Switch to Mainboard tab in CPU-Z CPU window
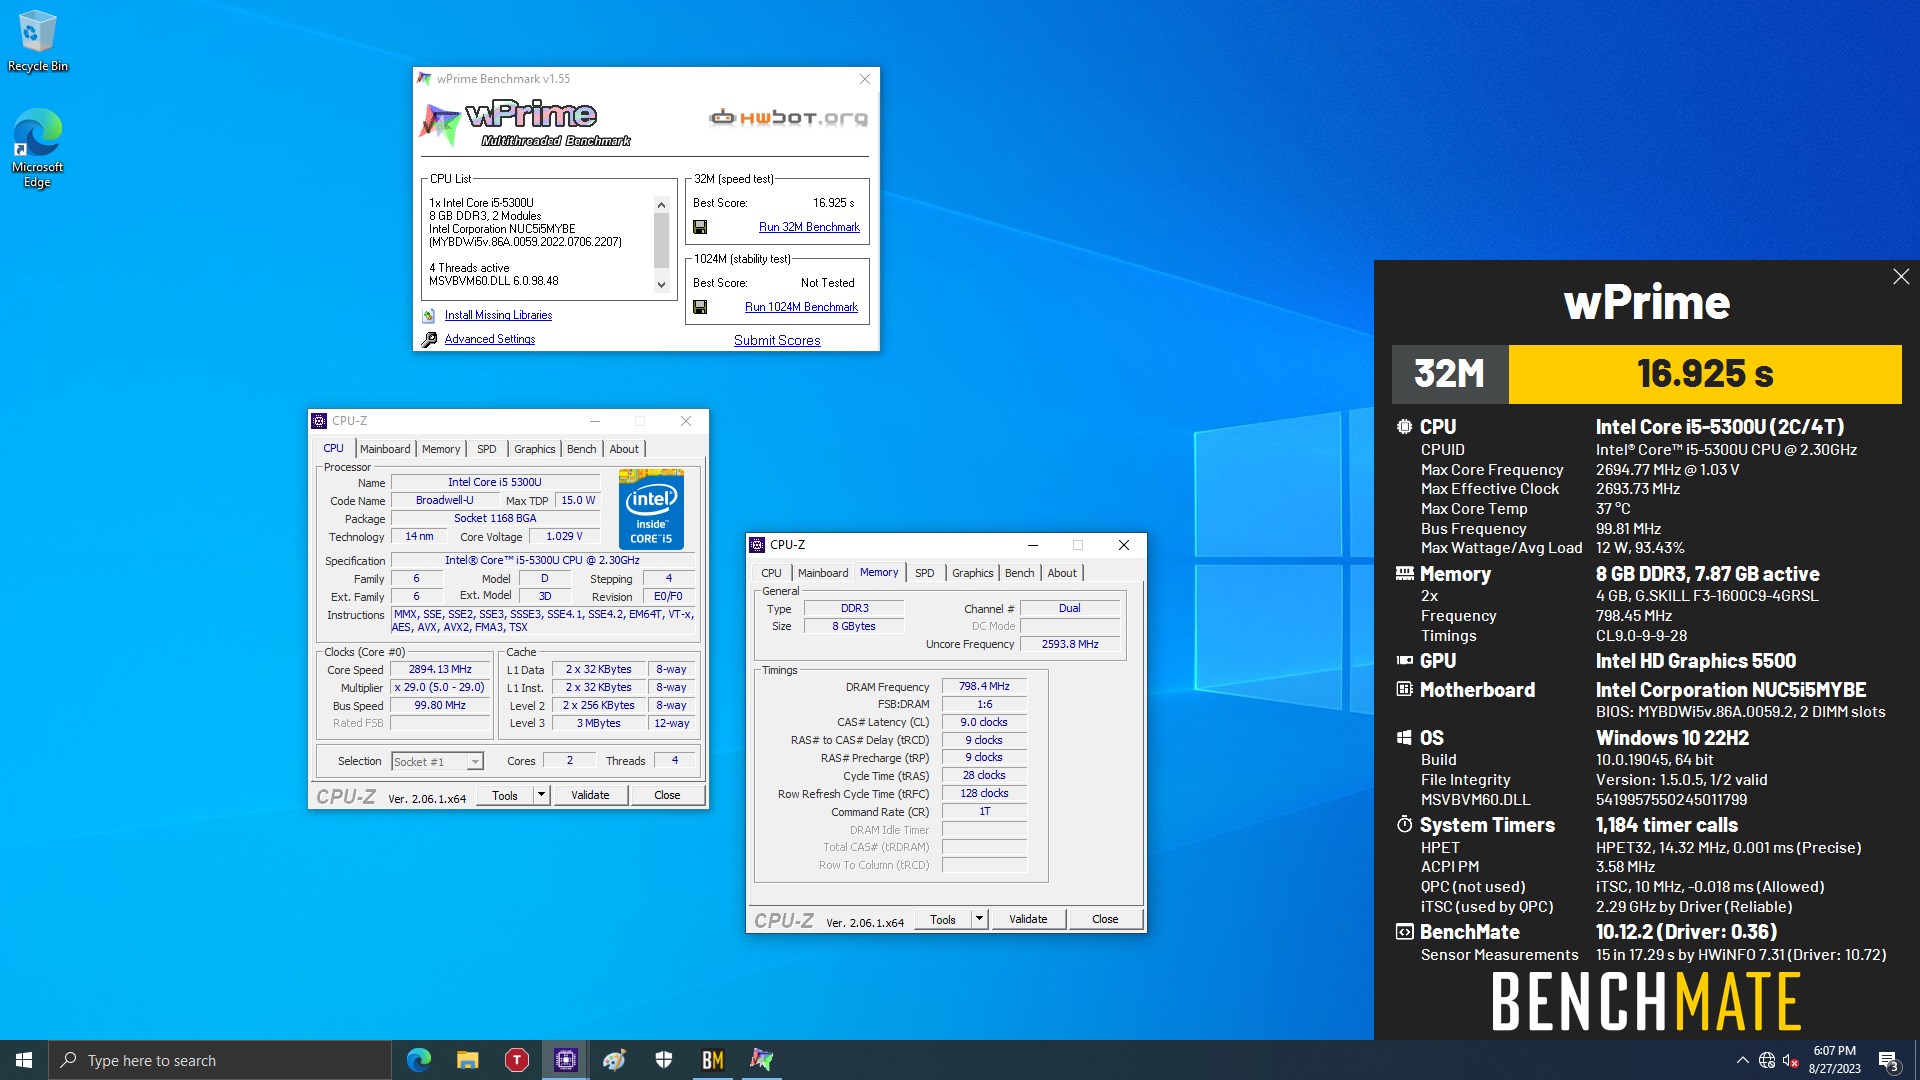Screen dimensions: 1920x1080 click(385, 449)
